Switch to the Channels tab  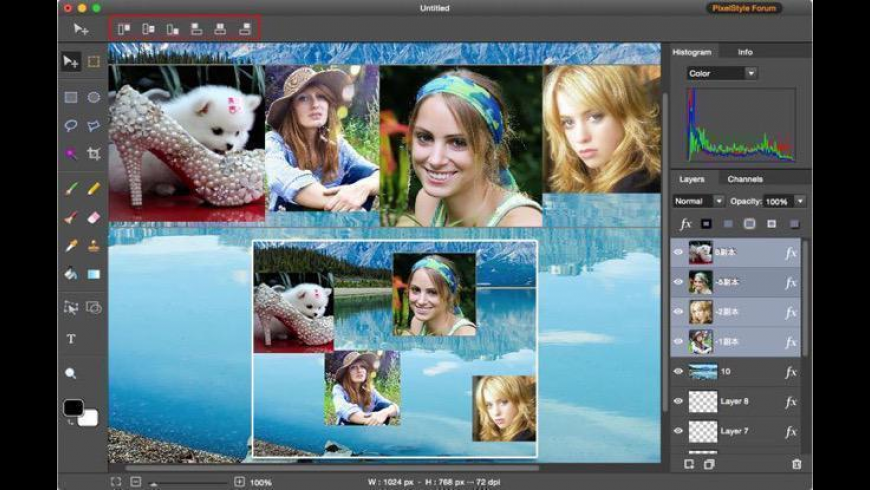pos(744,179)
